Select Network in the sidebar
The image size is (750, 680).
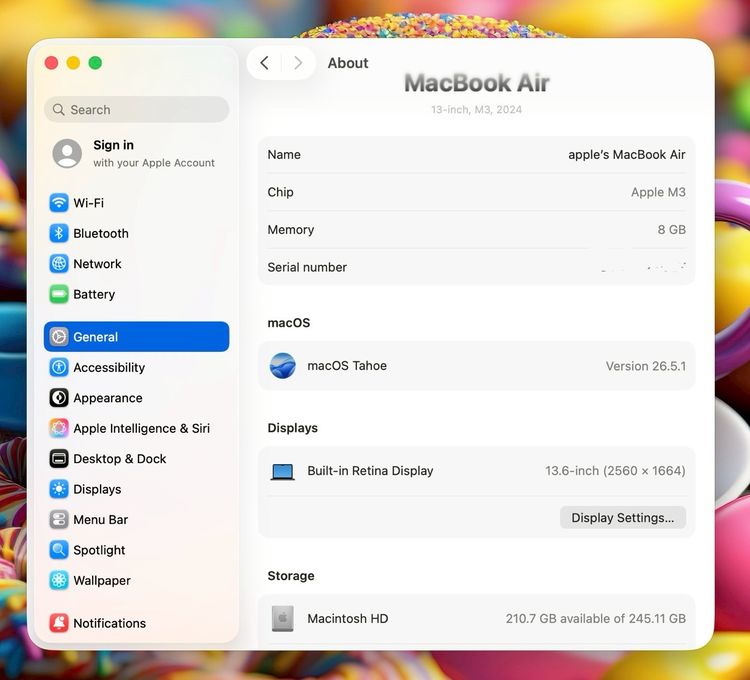click(x=136, y=263)
